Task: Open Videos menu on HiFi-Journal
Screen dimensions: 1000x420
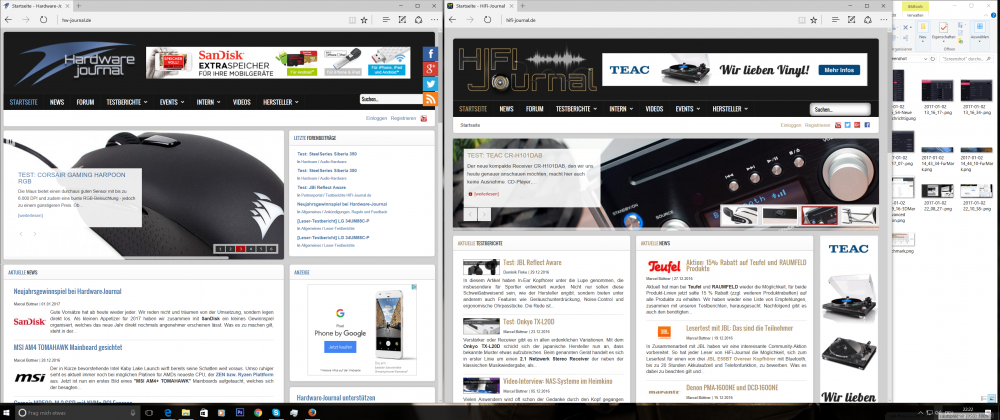Action: (654, 109)
